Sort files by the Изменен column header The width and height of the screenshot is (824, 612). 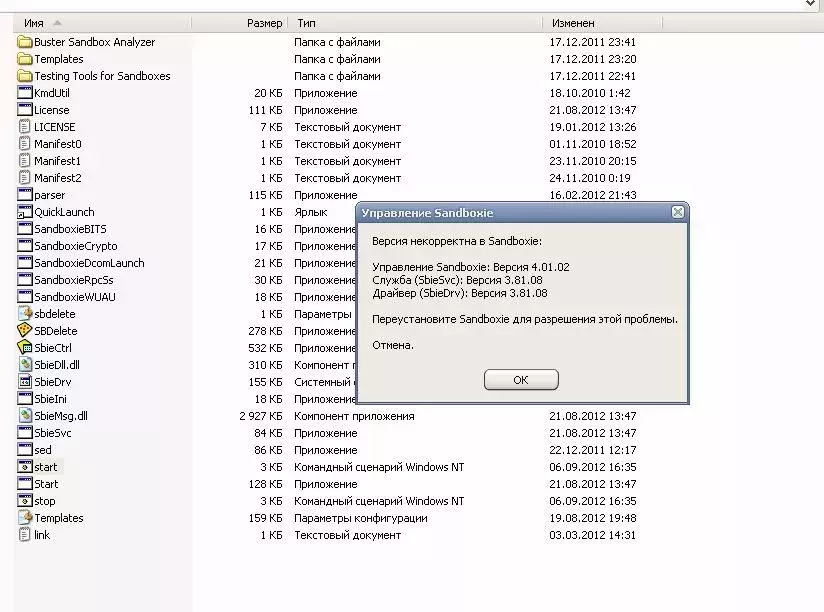(603, 23)
